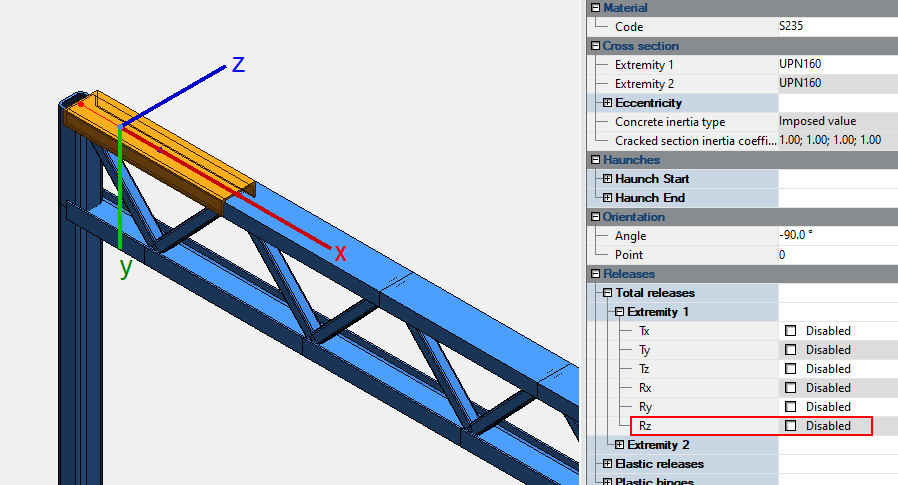Viewport: 898px width, 485px height.
Task: Expand the Haunch End node
Action: click(607, 198)
